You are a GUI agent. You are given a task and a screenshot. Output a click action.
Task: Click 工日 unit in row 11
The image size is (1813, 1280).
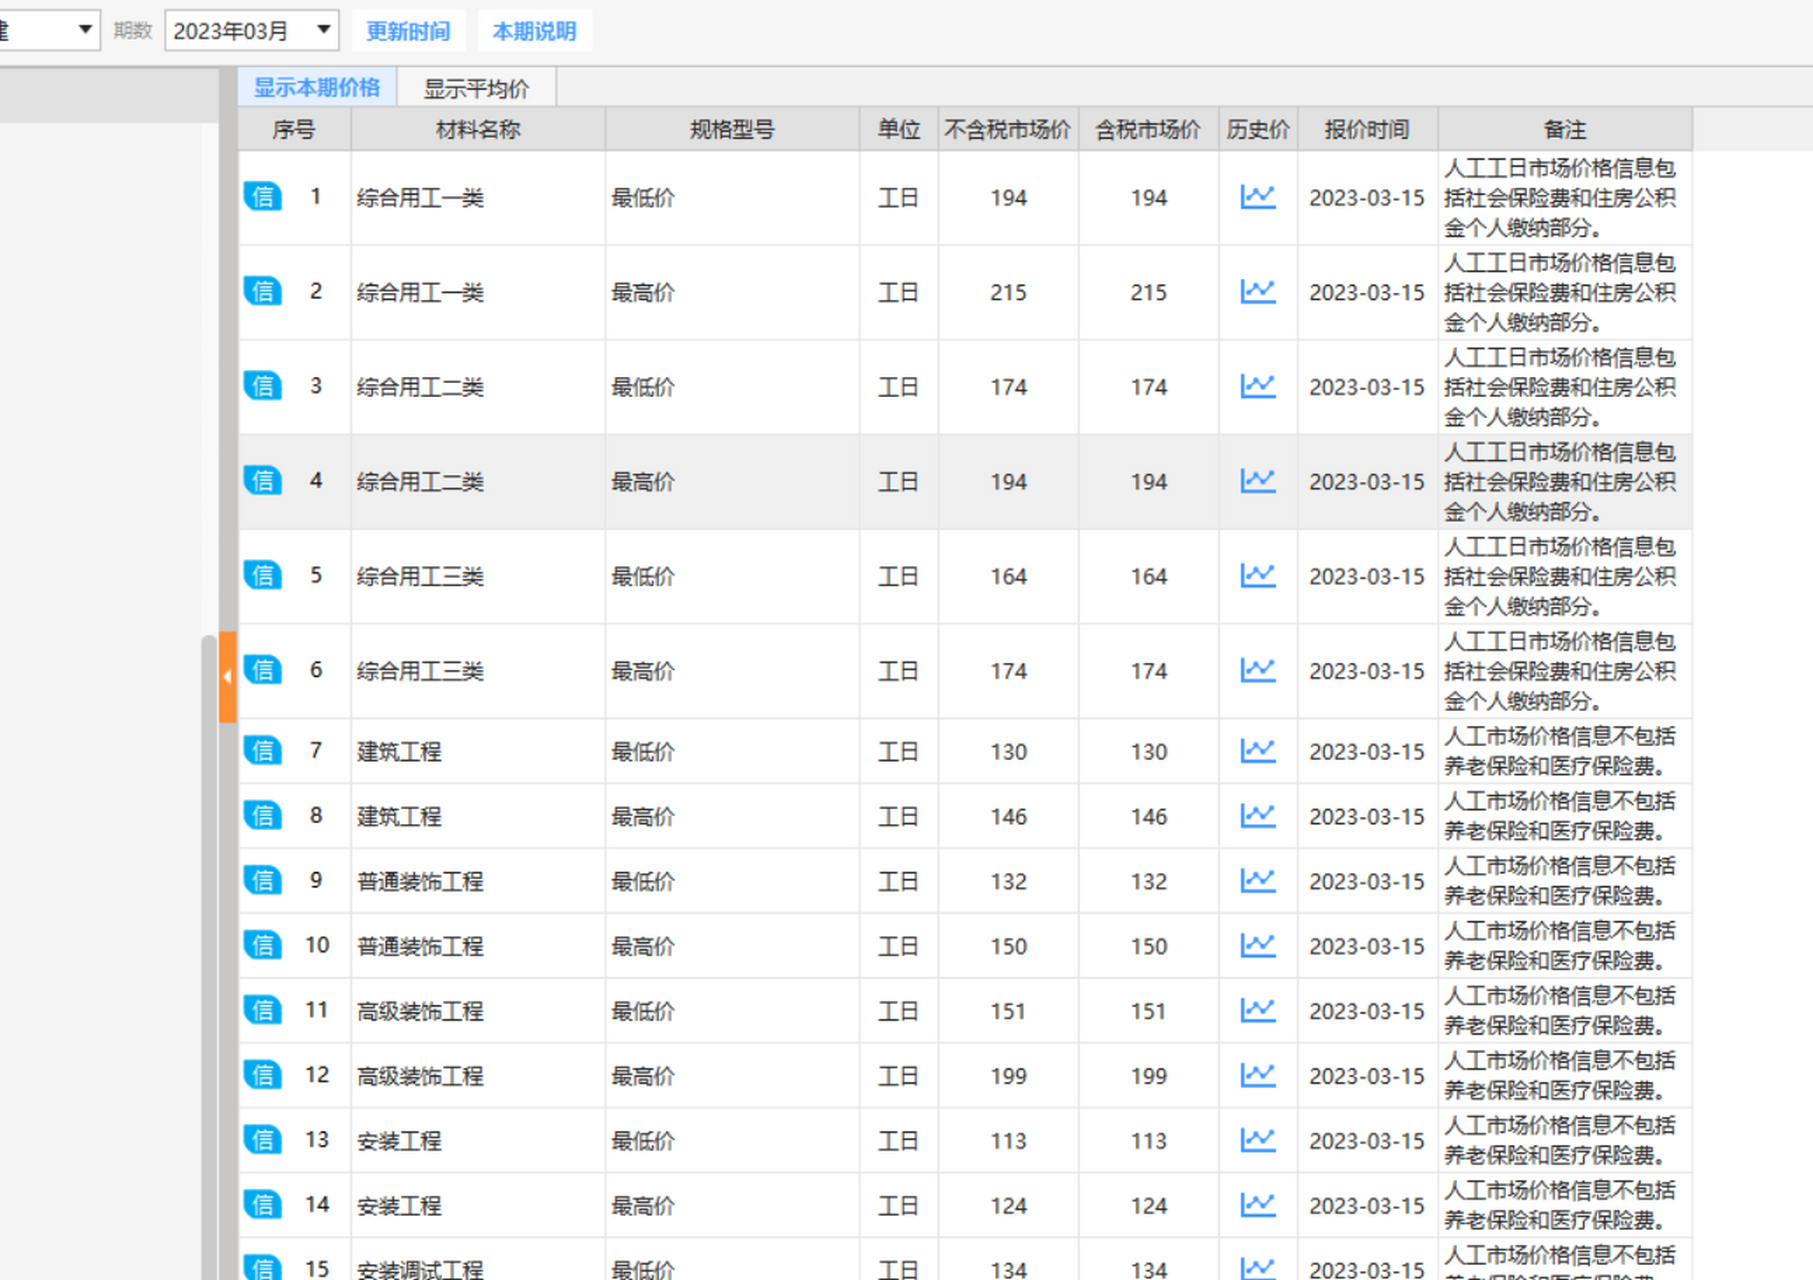click(898, 1011)
